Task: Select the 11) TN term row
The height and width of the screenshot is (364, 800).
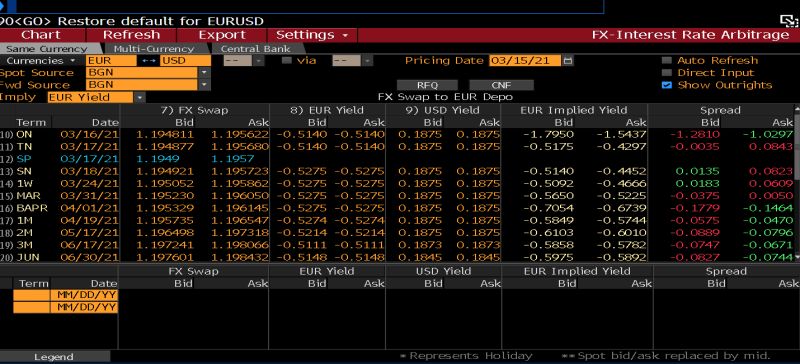Action: point(398,147)
